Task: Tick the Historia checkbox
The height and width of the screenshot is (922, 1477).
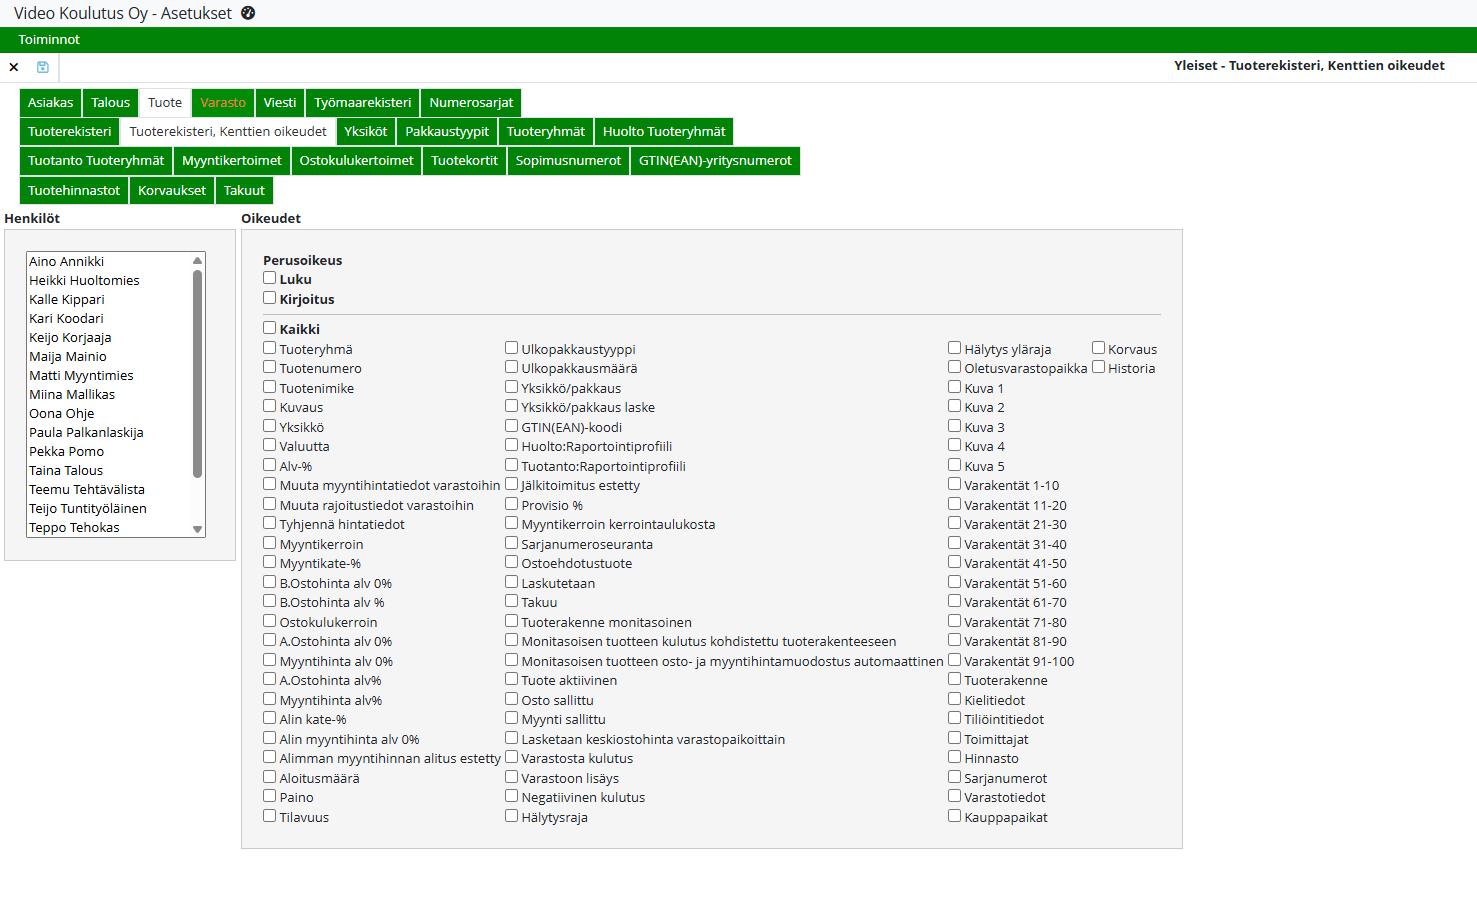Action: (1099, 367)
